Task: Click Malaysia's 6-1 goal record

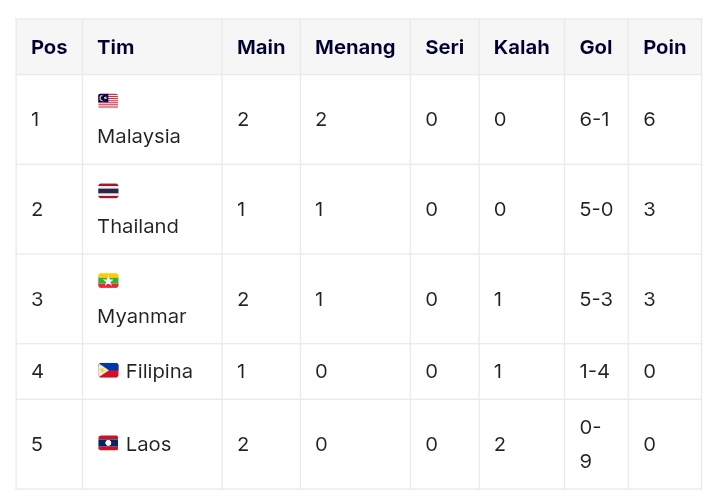Action: (595, 119)
